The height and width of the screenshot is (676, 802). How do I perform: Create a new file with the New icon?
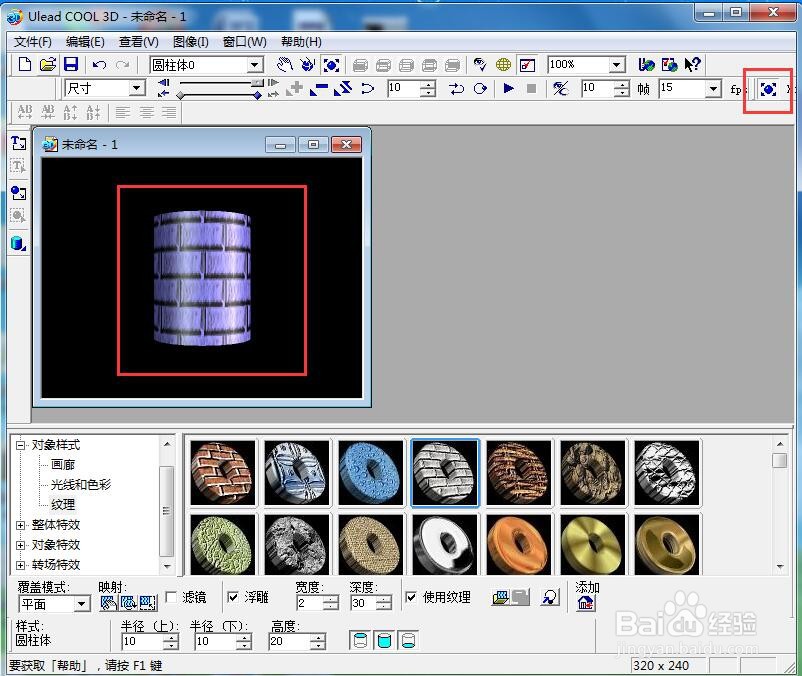[x=25, y=64]
